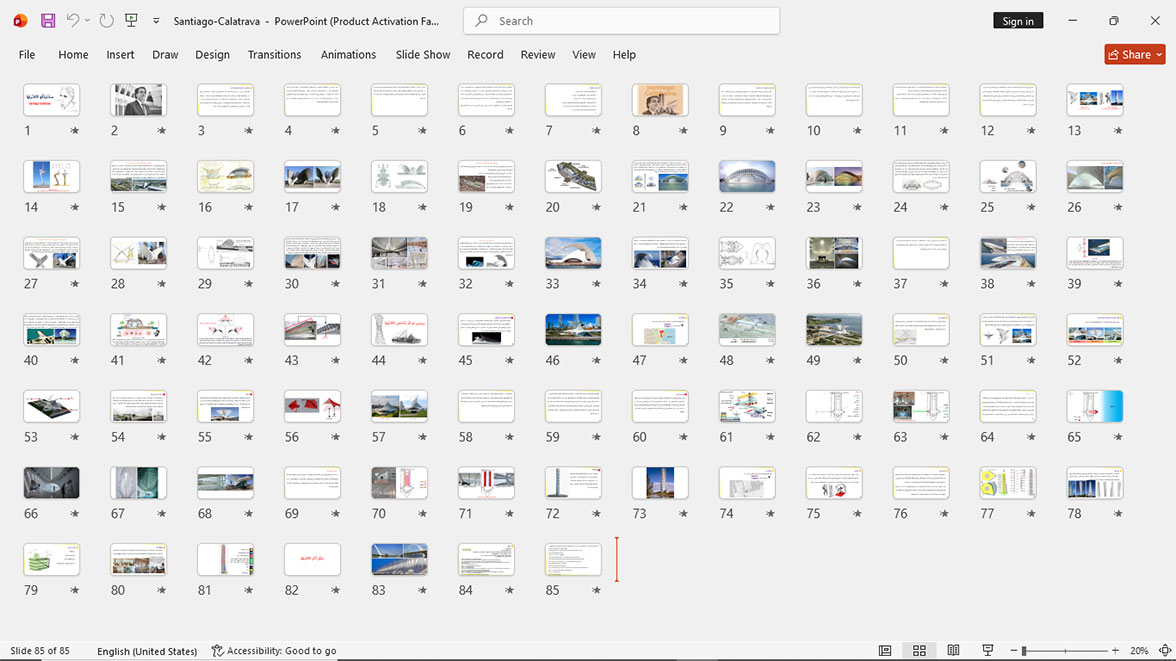Open the Transitions ribbon tab
This screenshot has width=1176, height=661.
(274, 55)
